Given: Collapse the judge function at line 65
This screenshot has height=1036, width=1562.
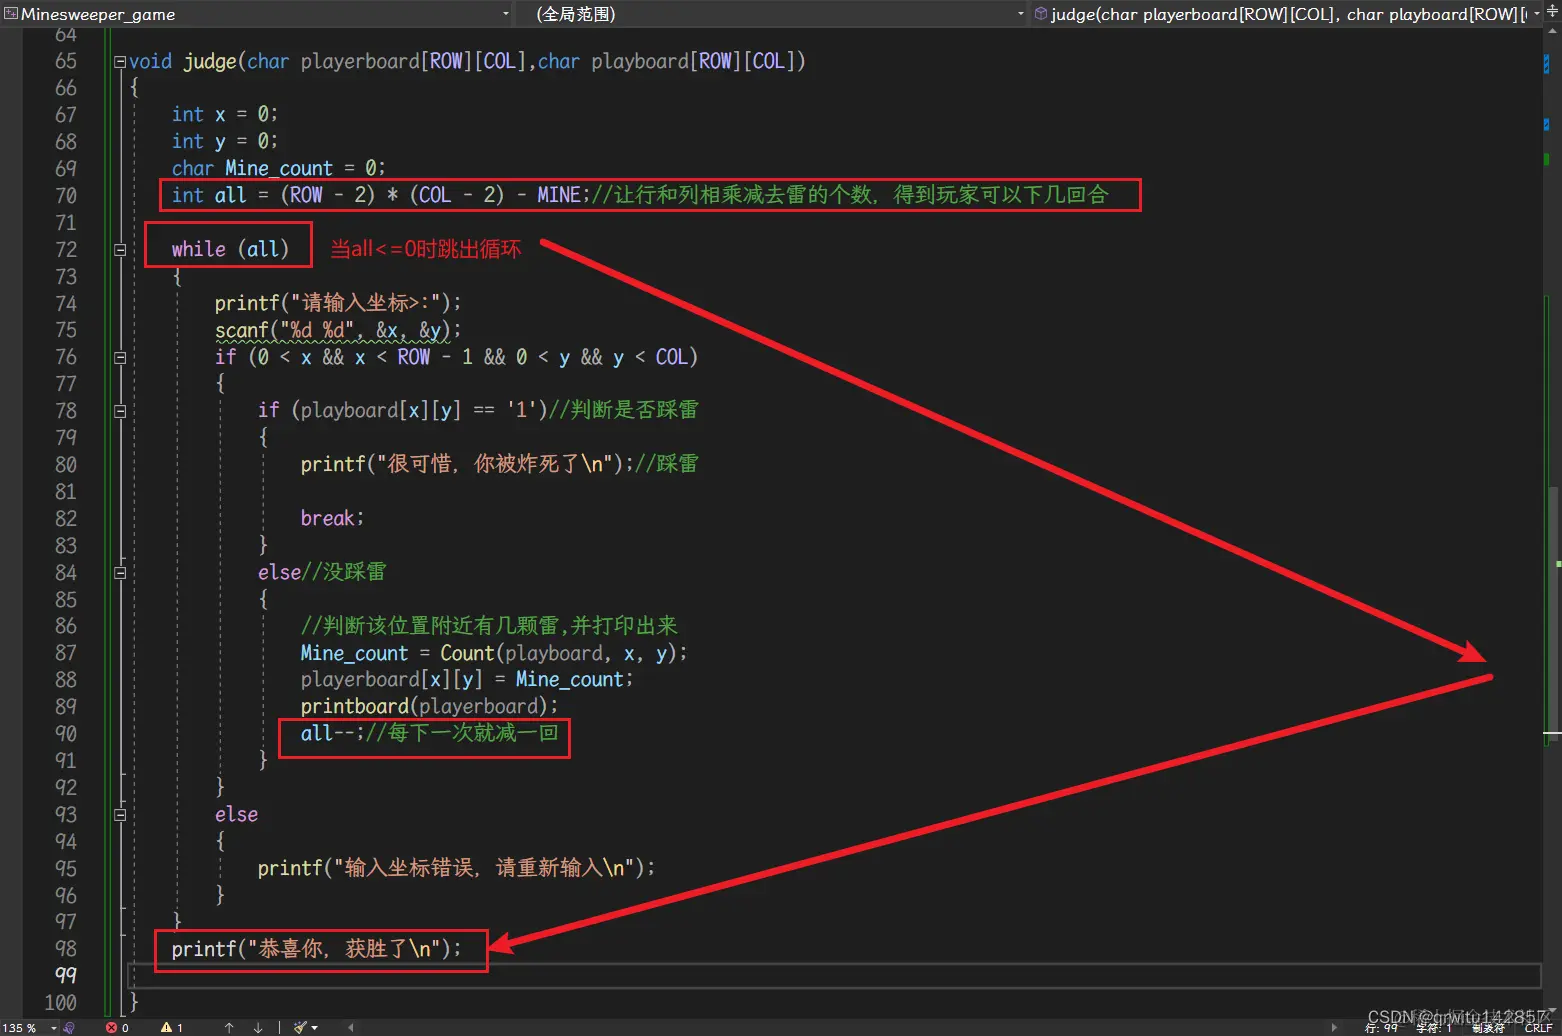Looking at the screenshot, I should 120,62.
